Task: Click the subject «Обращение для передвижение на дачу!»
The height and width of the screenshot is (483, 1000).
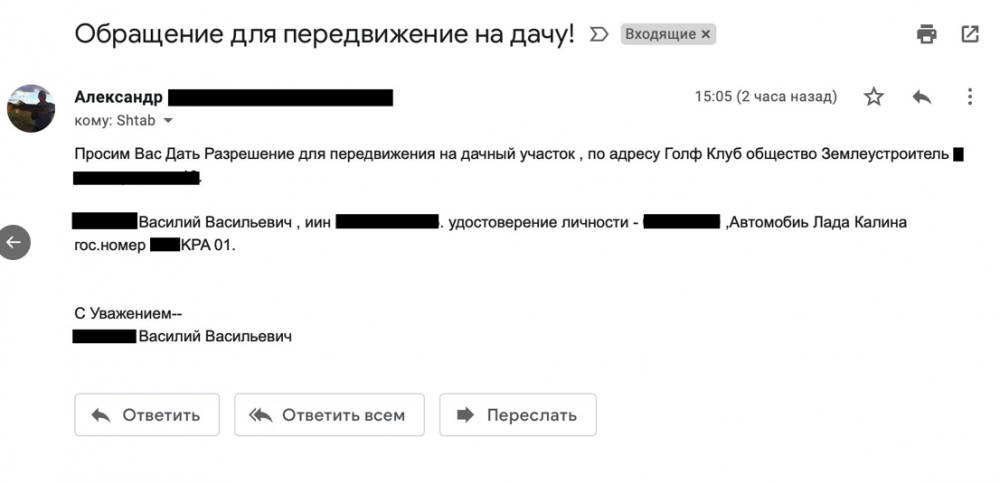Action: click(325, 34)
